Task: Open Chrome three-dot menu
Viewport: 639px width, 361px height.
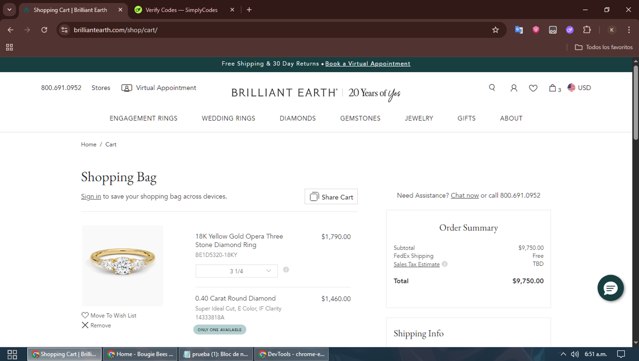Action: [628, 30]
